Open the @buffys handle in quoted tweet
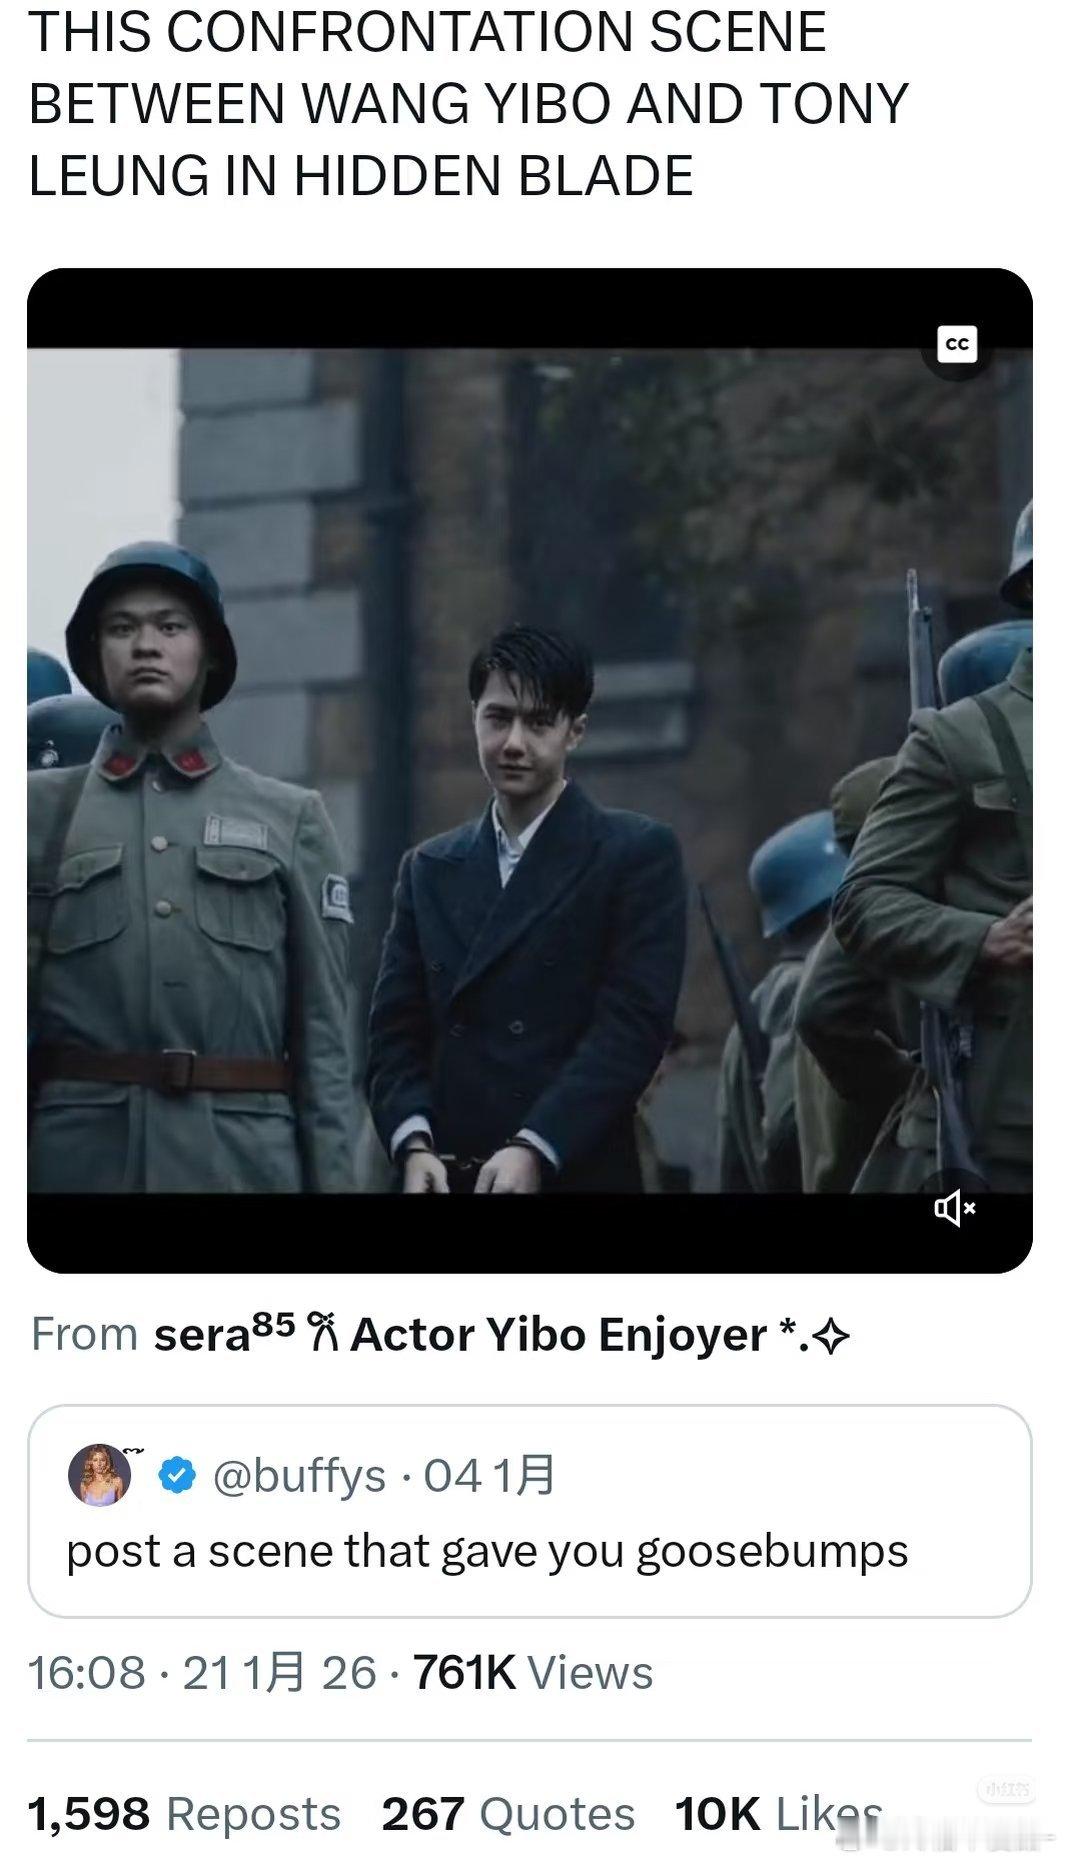Image resolution: width=1066 pixels, height=1862 pixels. [x=299, y=1476]
